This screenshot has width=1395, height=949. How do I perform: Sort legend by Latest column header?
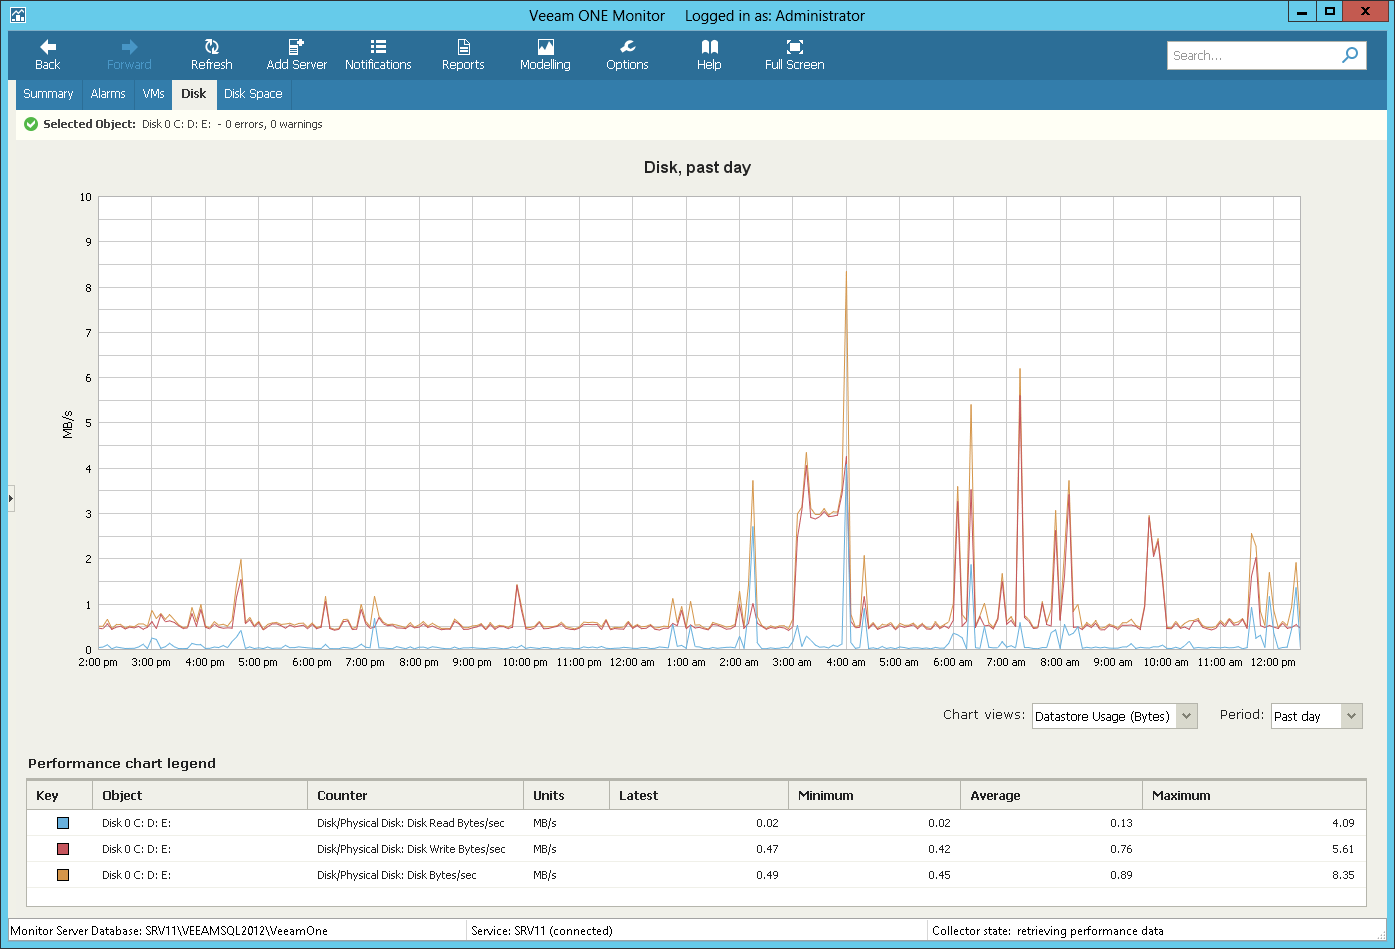[x=699, y=796]
